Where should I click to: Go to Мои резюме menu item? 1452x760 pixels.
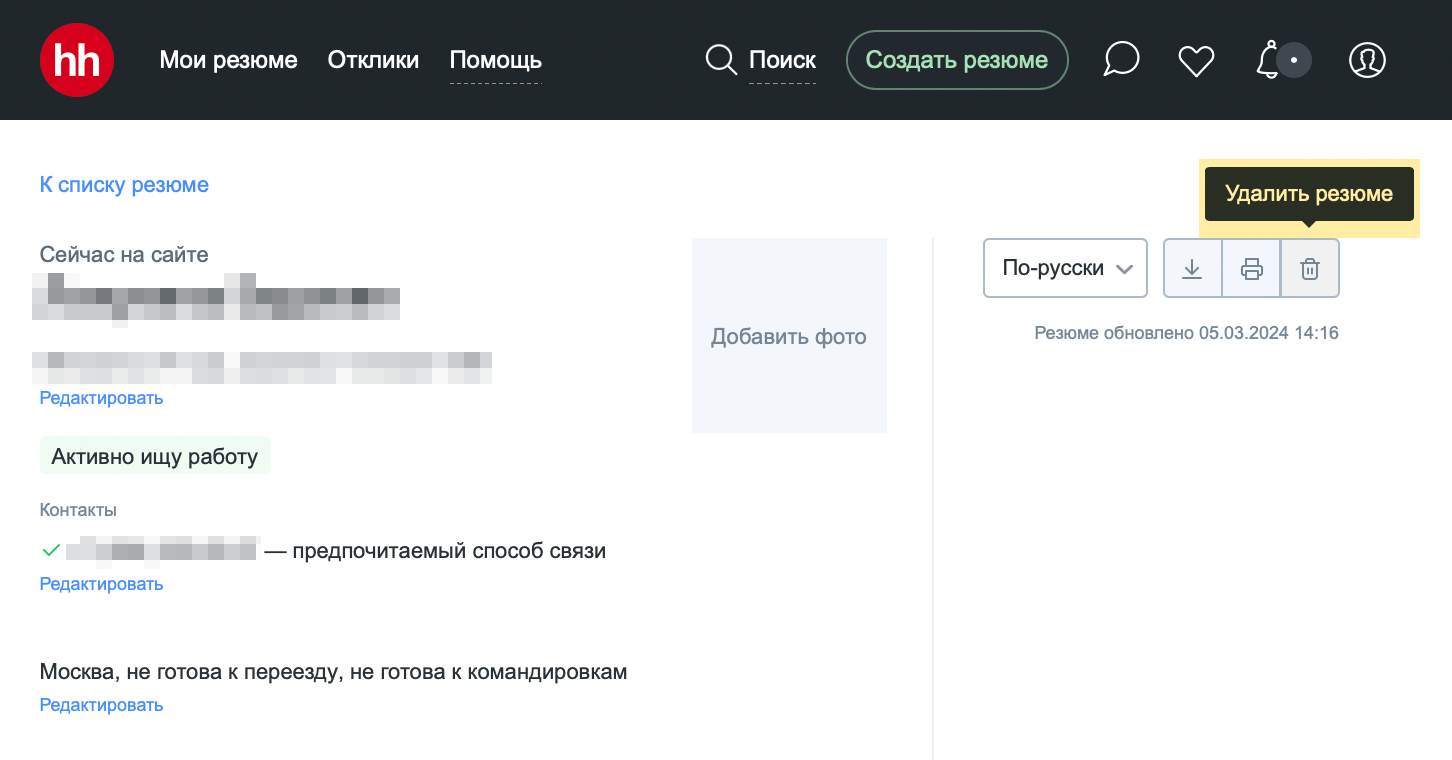228,60
